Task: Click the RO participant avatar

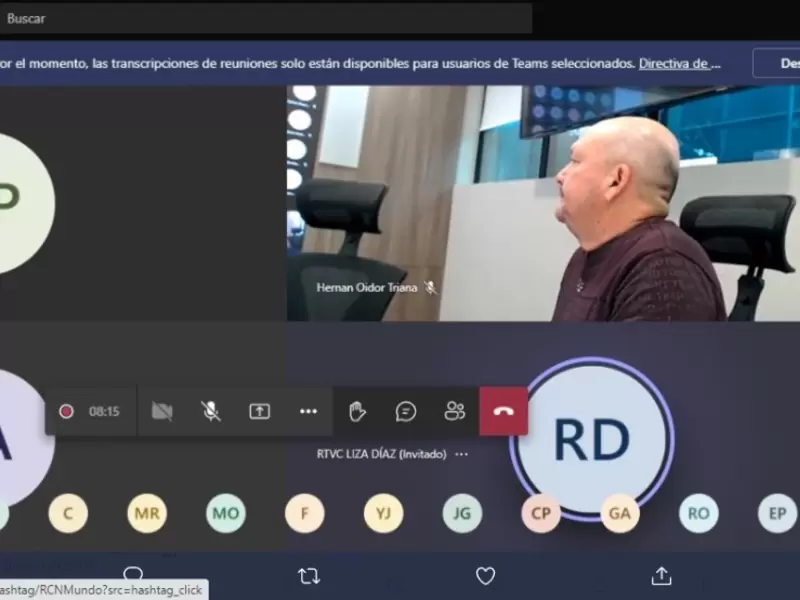Action: coord(698,513)
